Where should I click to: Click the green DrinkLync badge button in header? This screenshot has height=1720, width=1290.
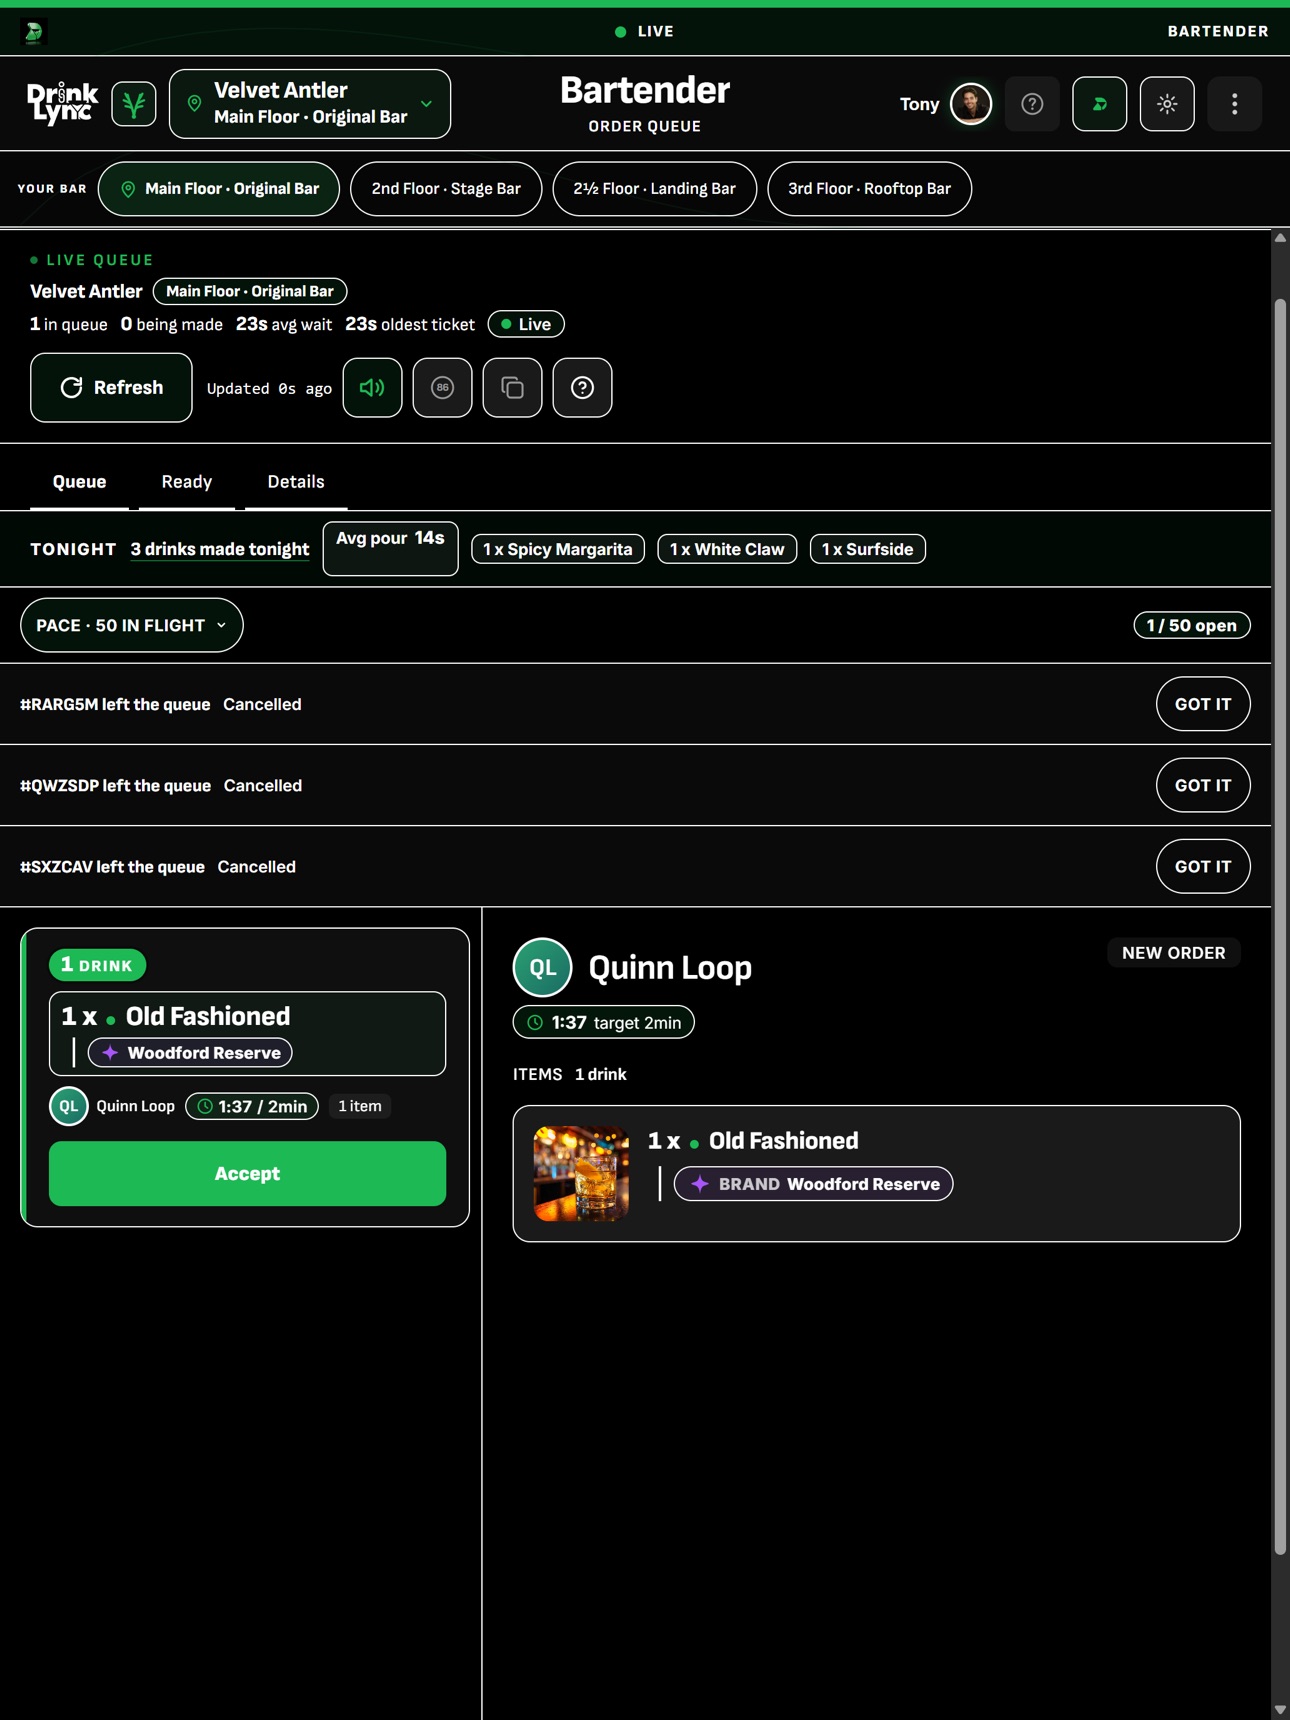pos(1099,104)
